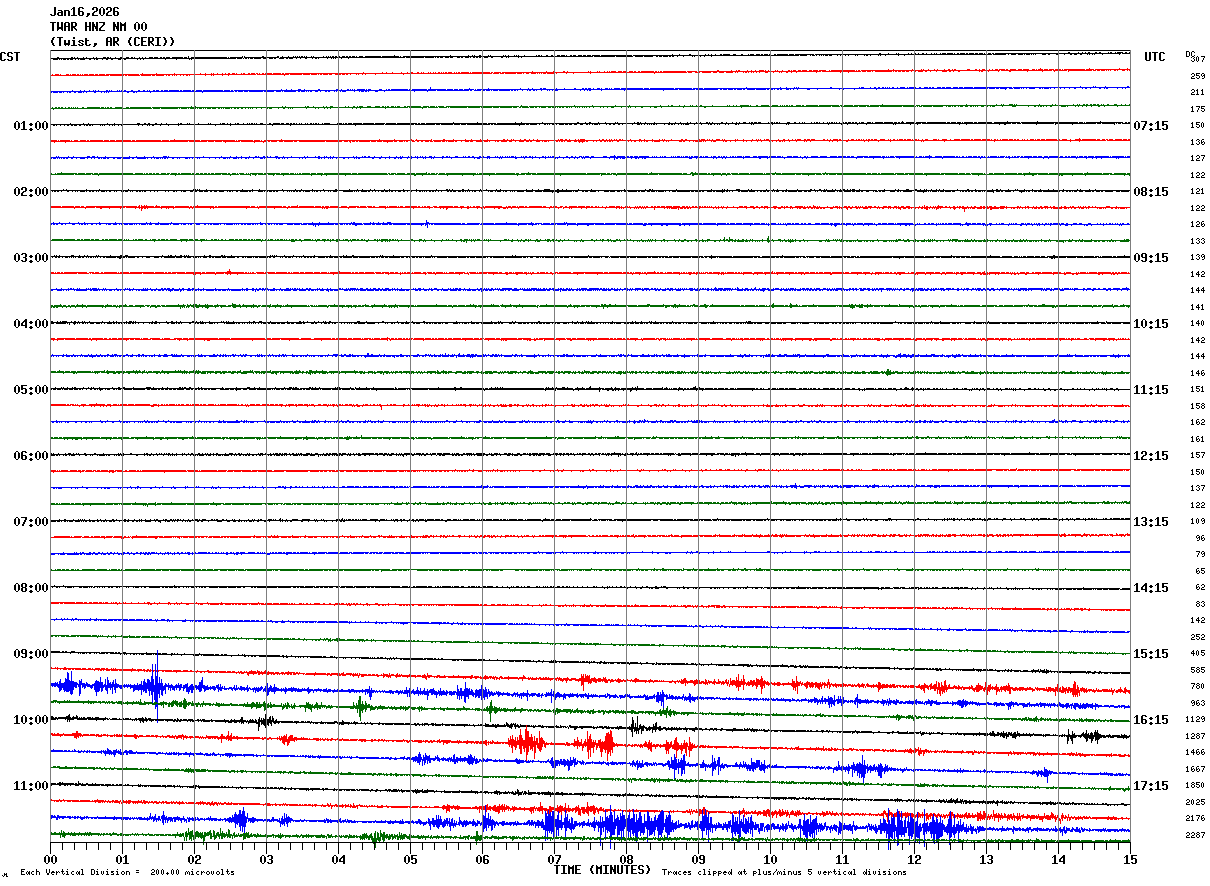Select the station code TWAR HNZ NM 00
The width and height of the screenshot is (1210, 886).
pyautogui.click(x=99, y=27)
